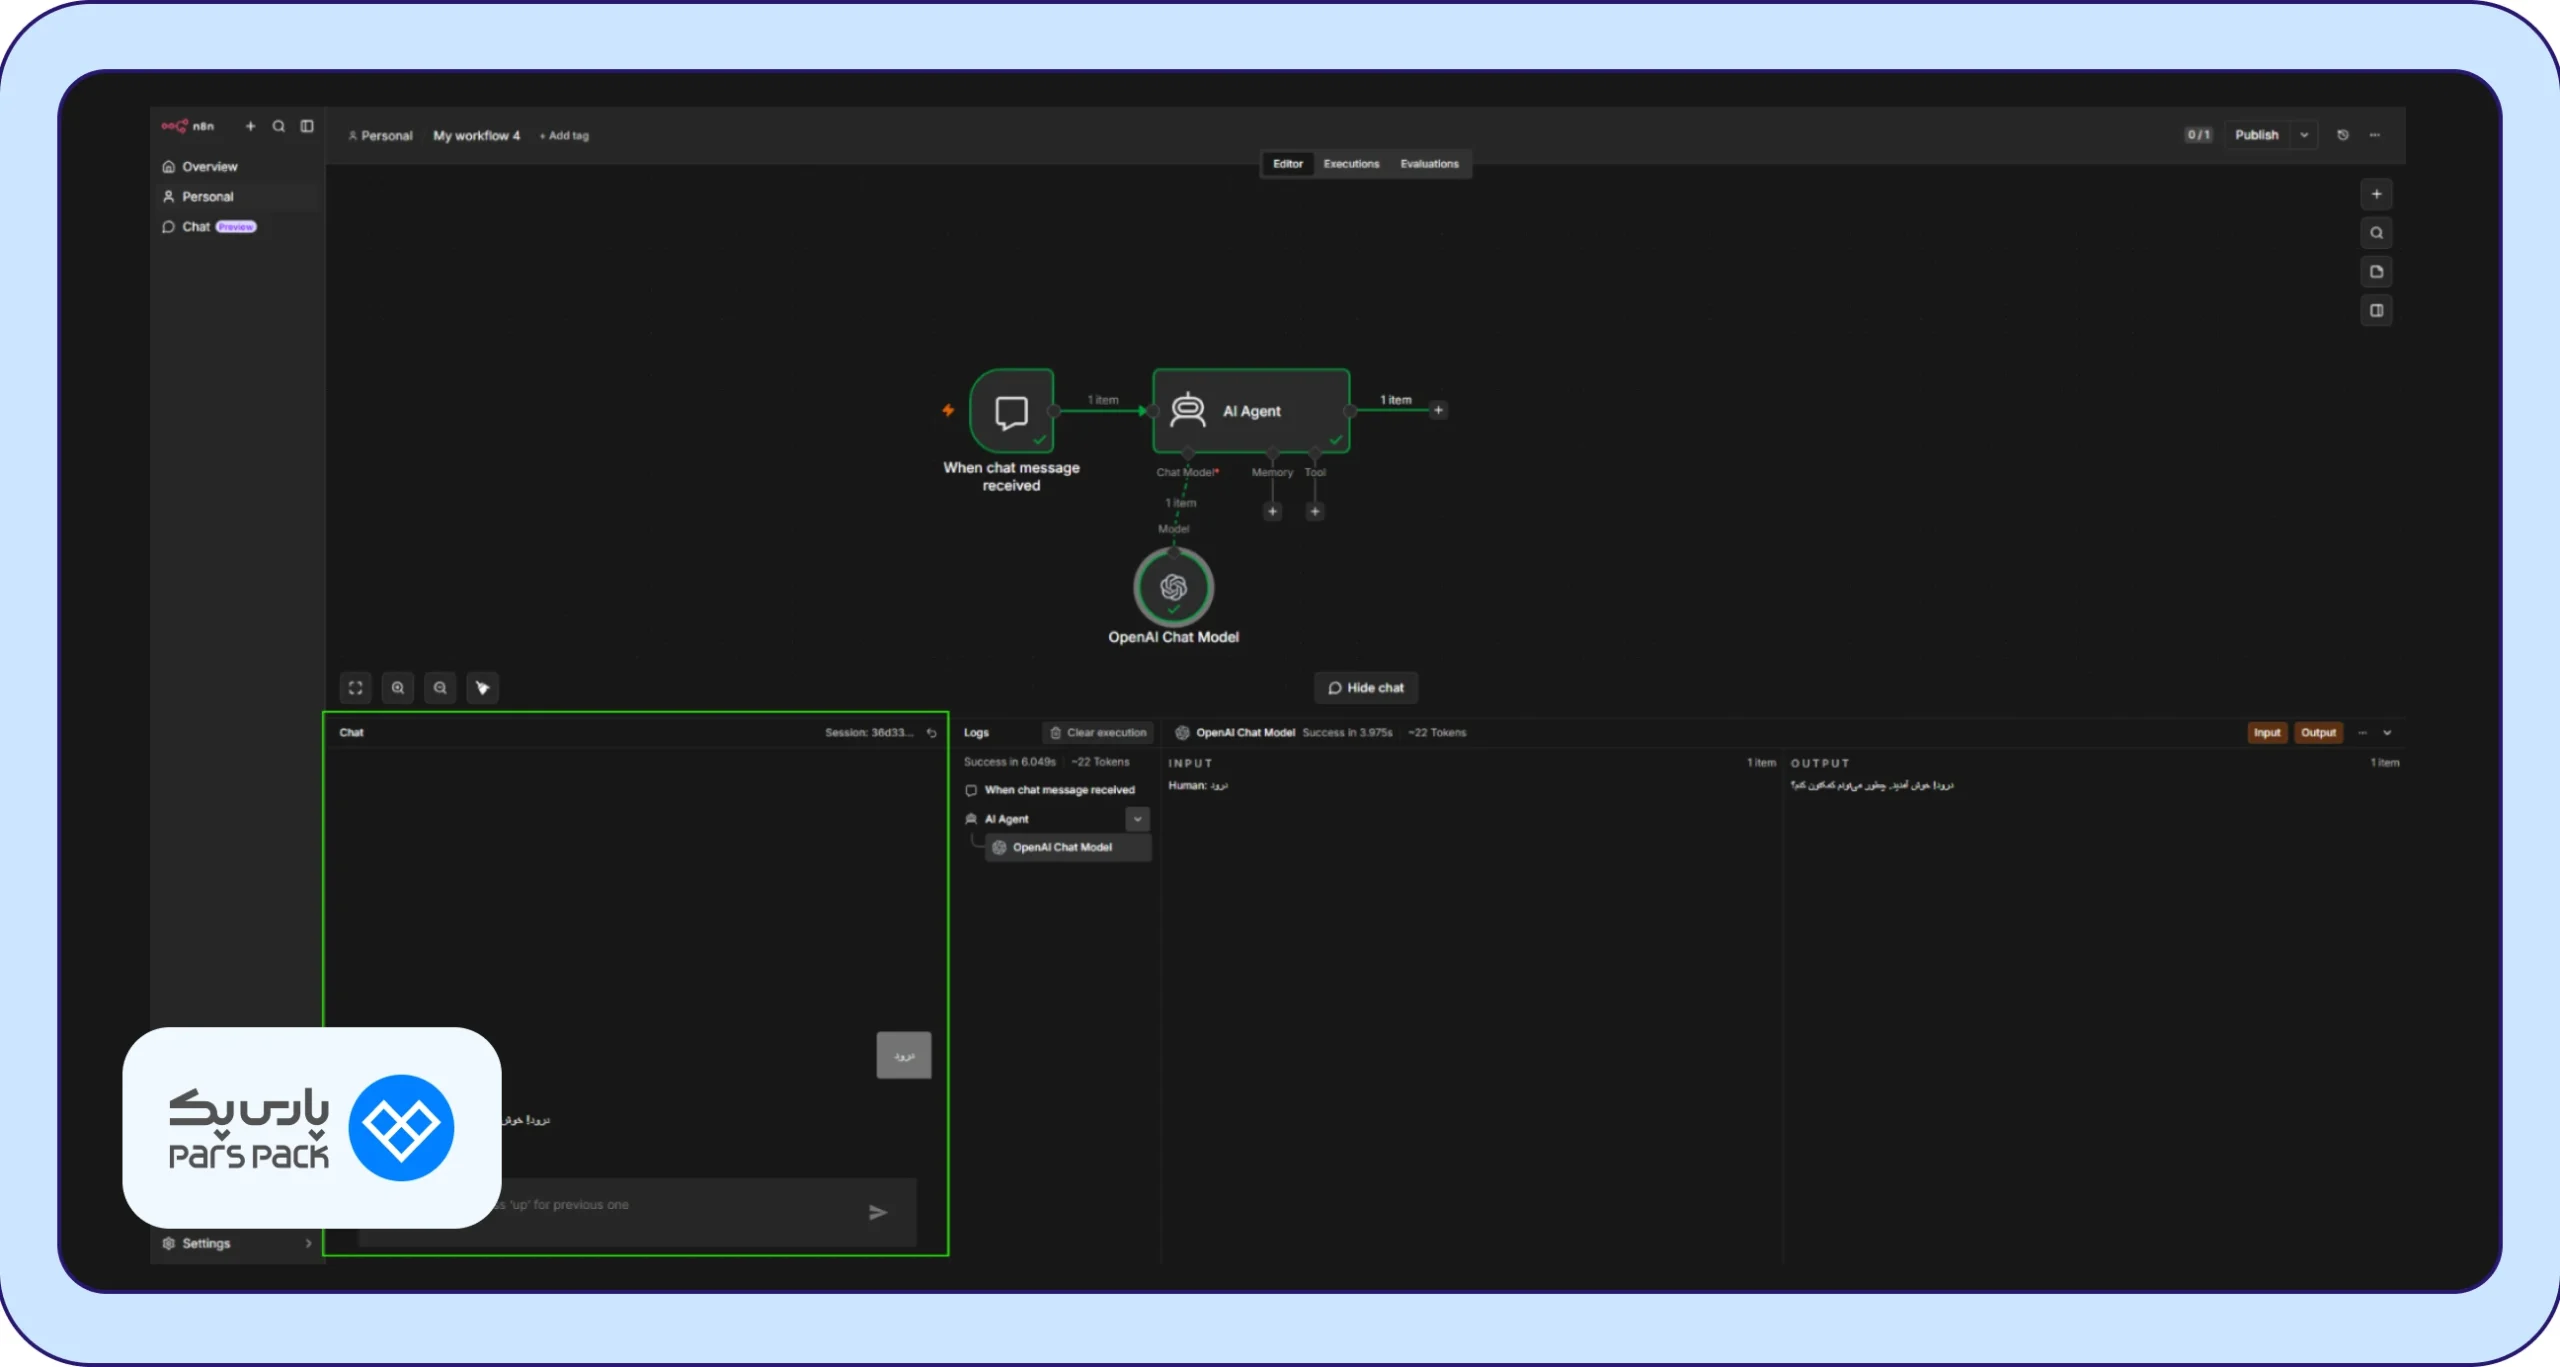The height and width of the screenshot is (1367, 2560).
Task: Collapse the logs panel chevron
Action: (2387, 733)
